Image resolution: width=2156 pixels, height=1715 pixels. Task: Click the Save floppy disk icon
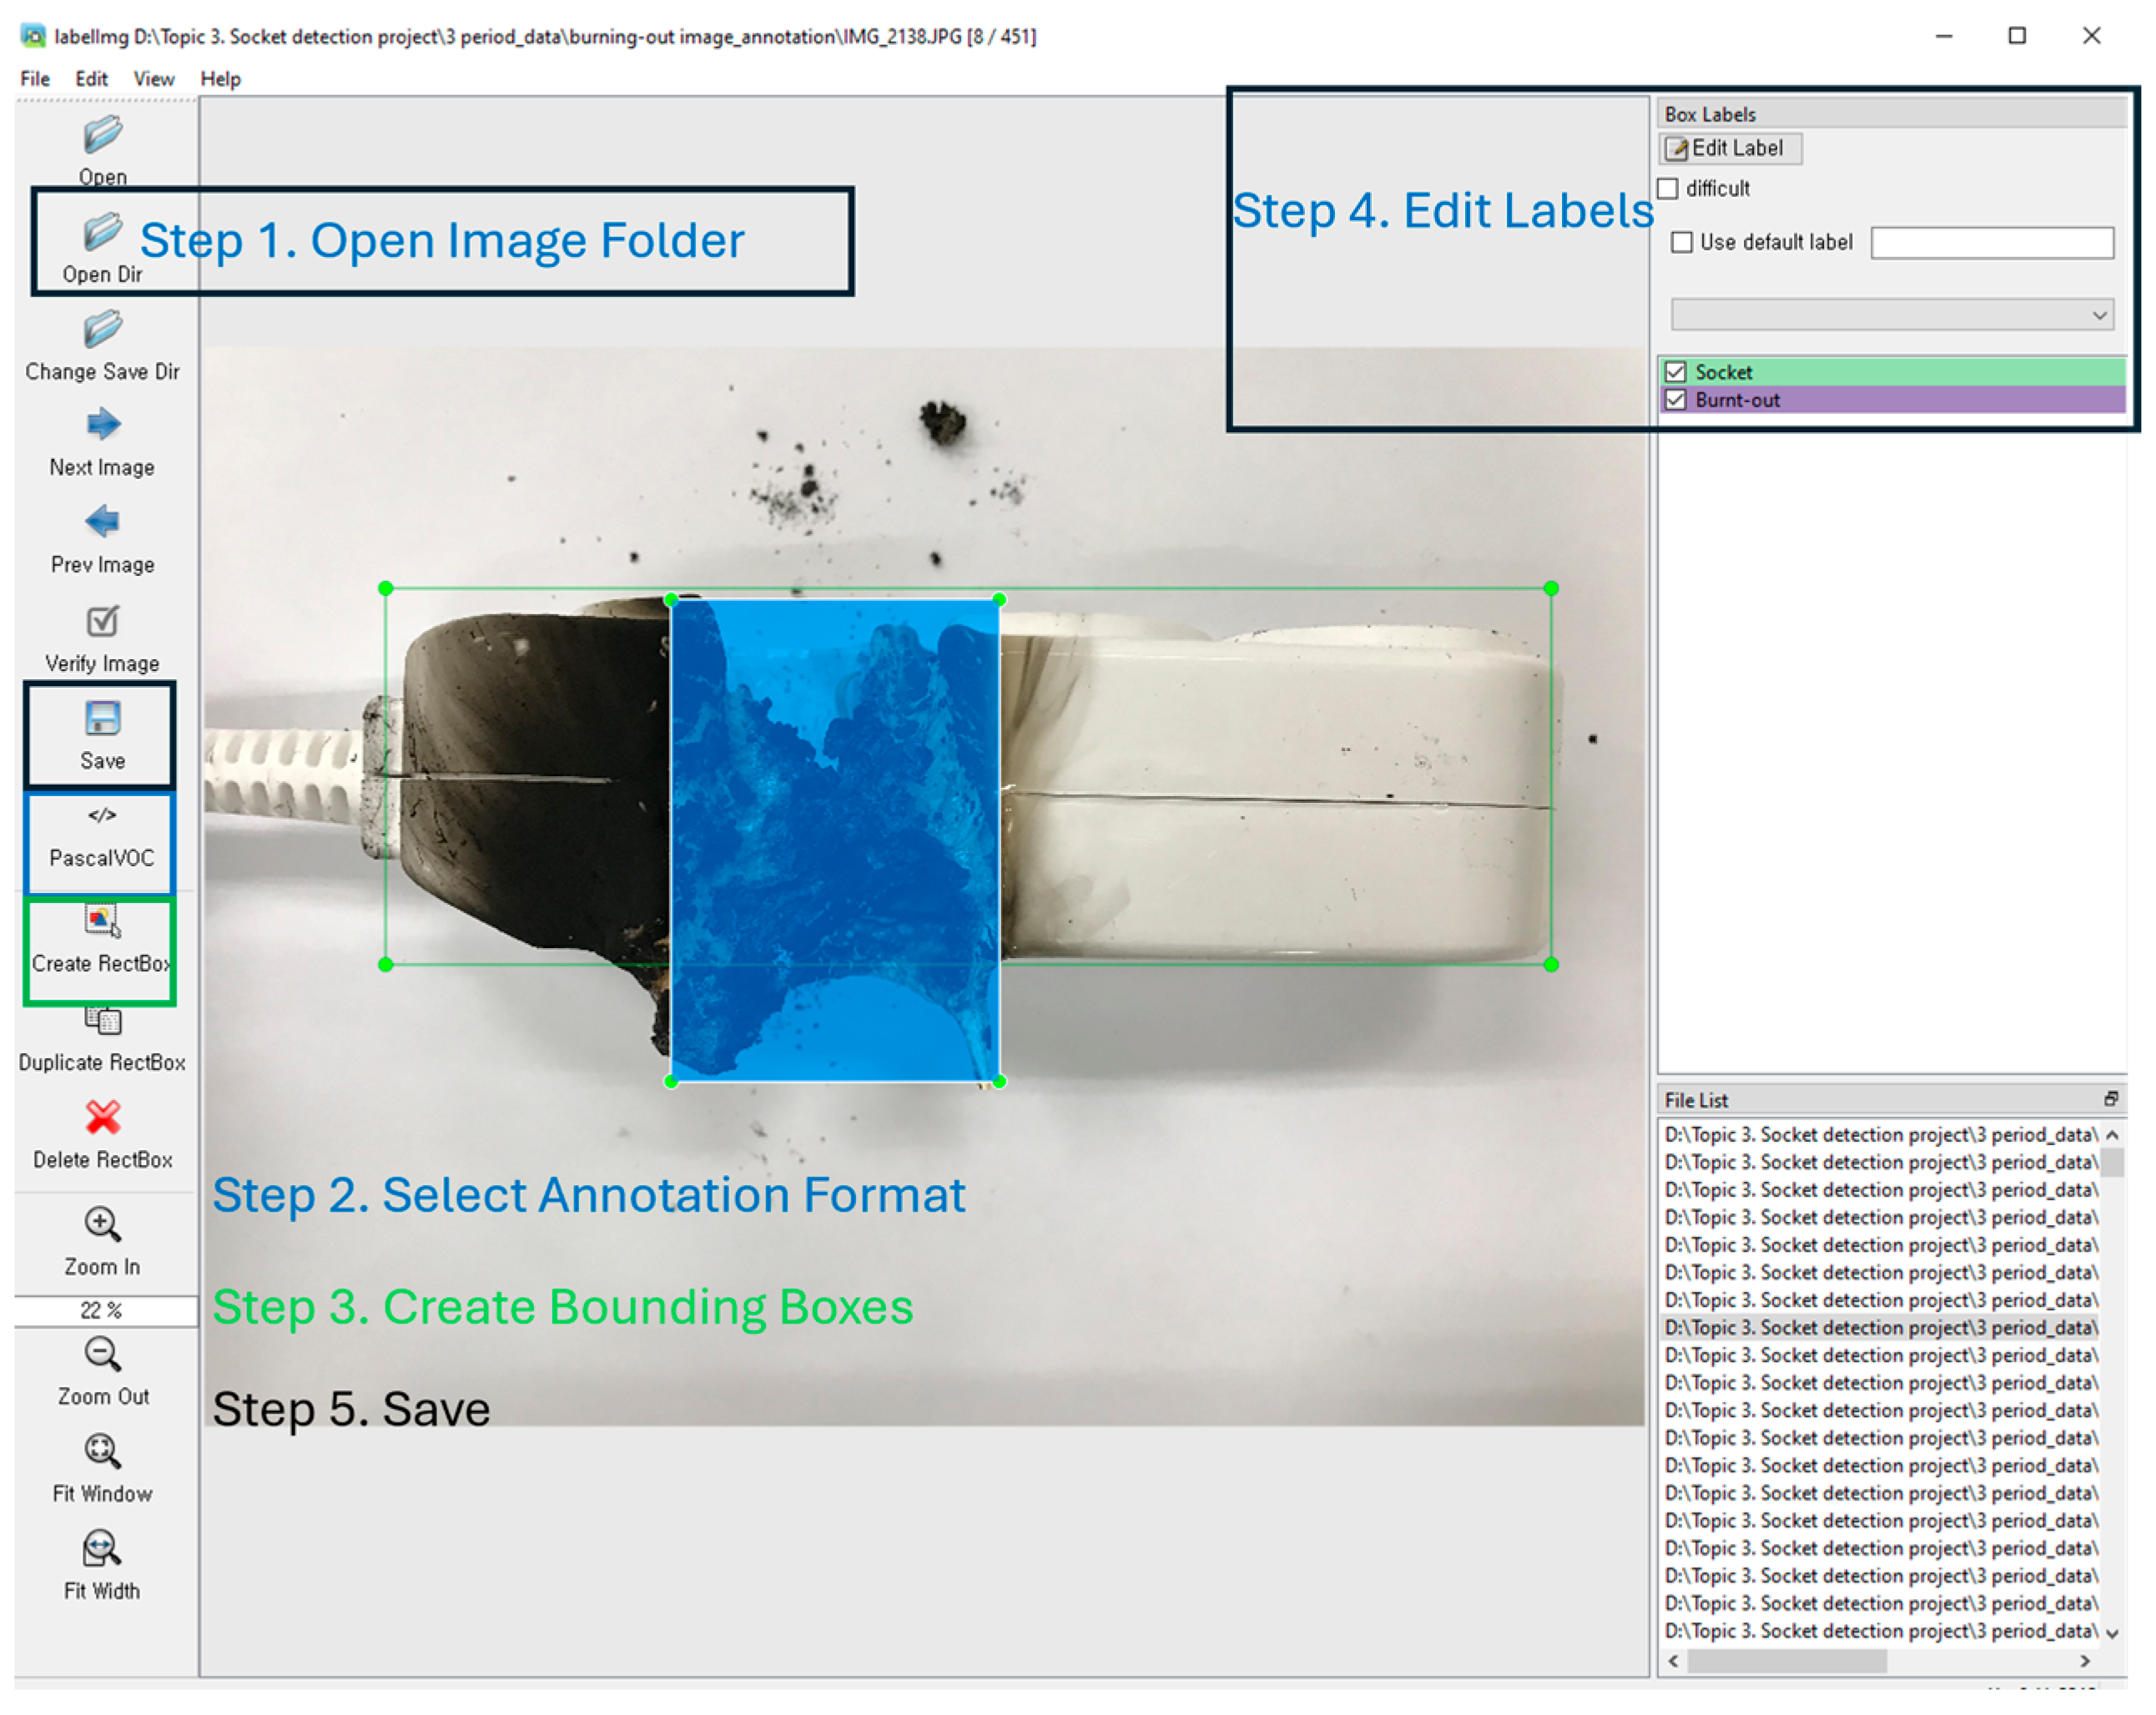[102, 718]
